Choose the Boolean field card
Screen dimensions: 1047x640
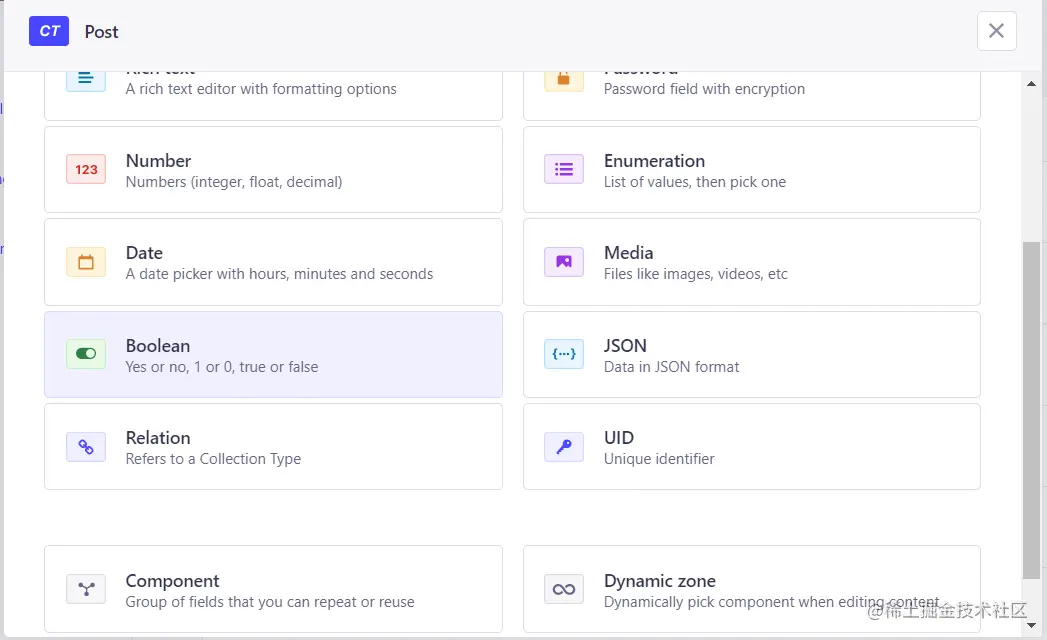tap(273, 355)
